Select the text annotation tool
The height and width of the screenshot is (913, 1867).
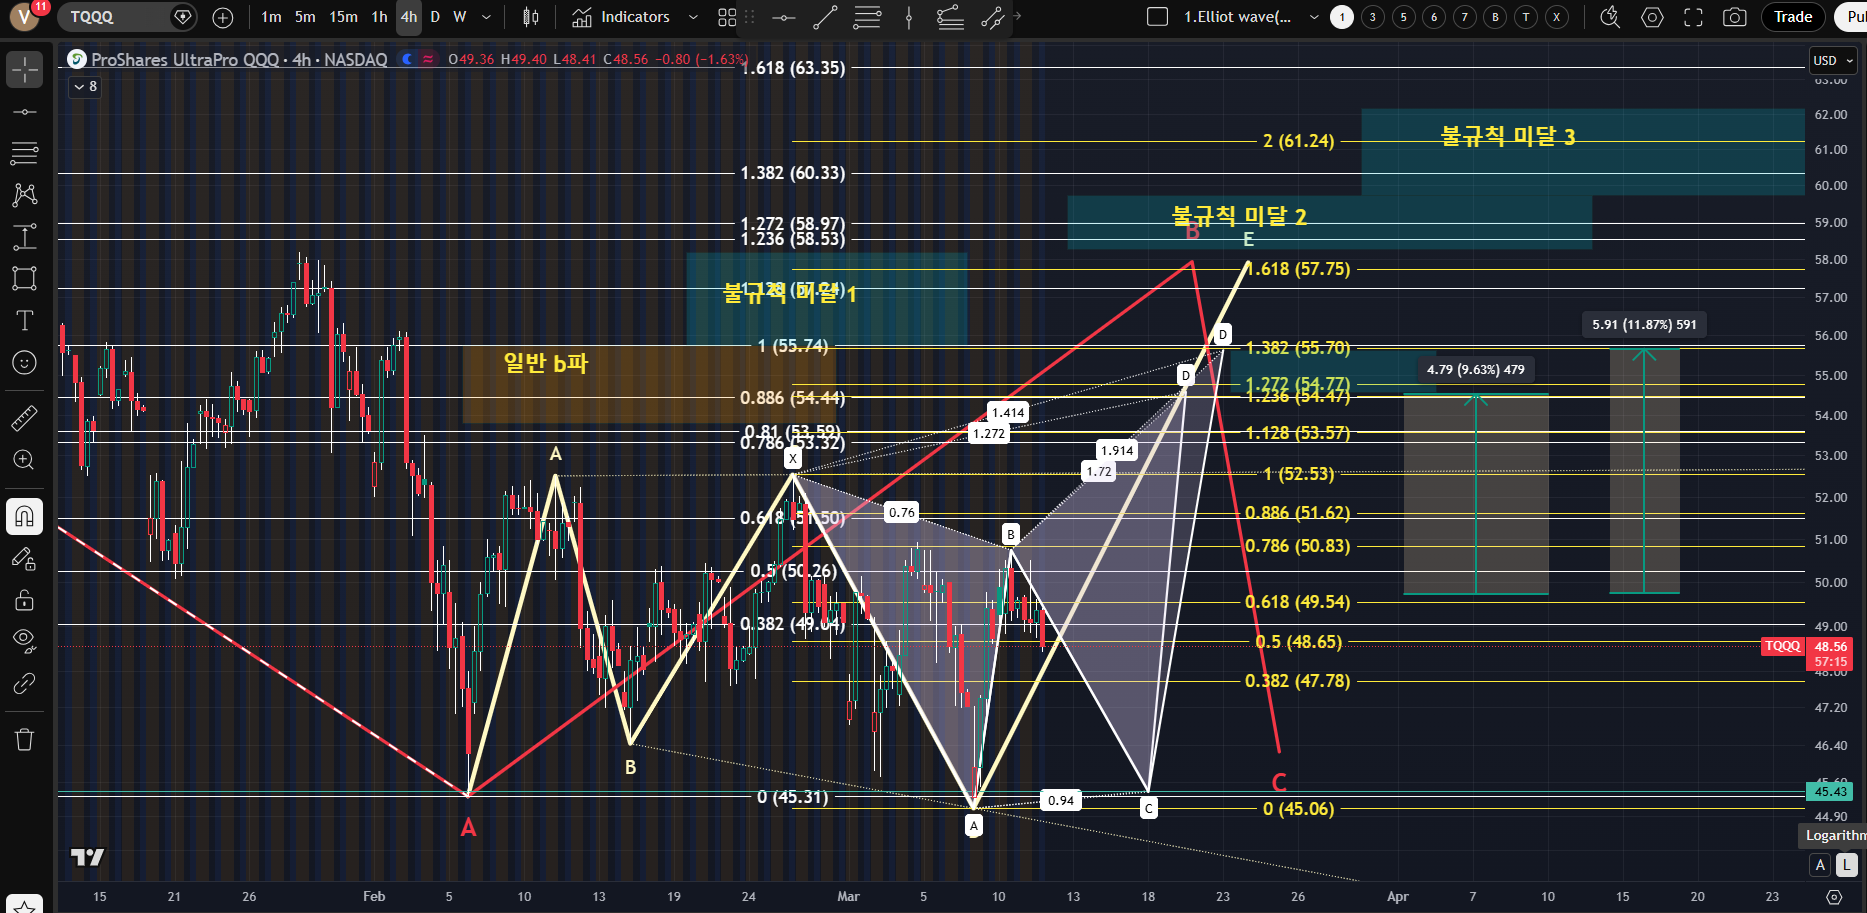pos(24,320)
